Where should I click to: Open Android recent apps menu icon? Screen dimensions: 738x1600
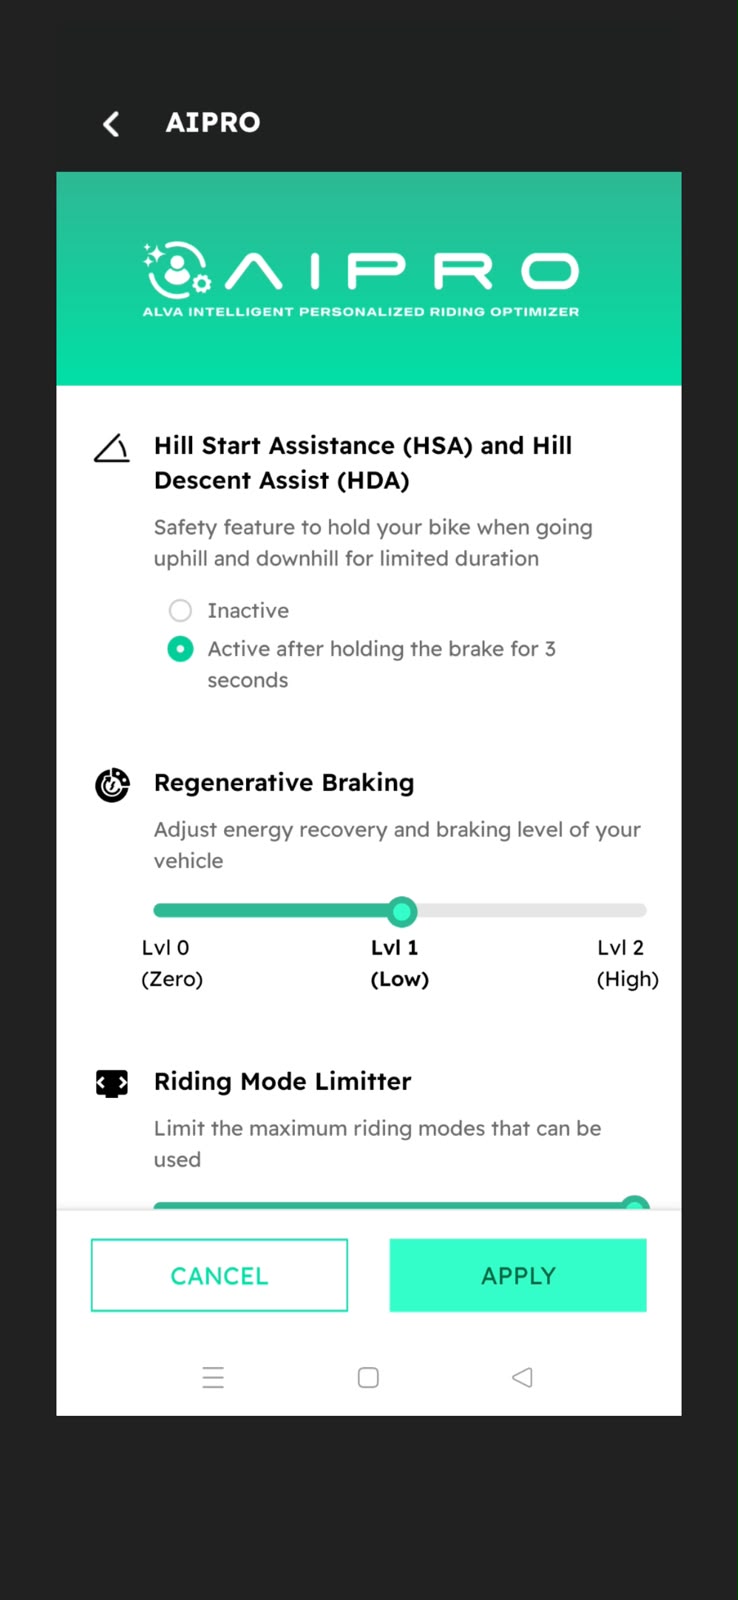[x=213, y=1377]
